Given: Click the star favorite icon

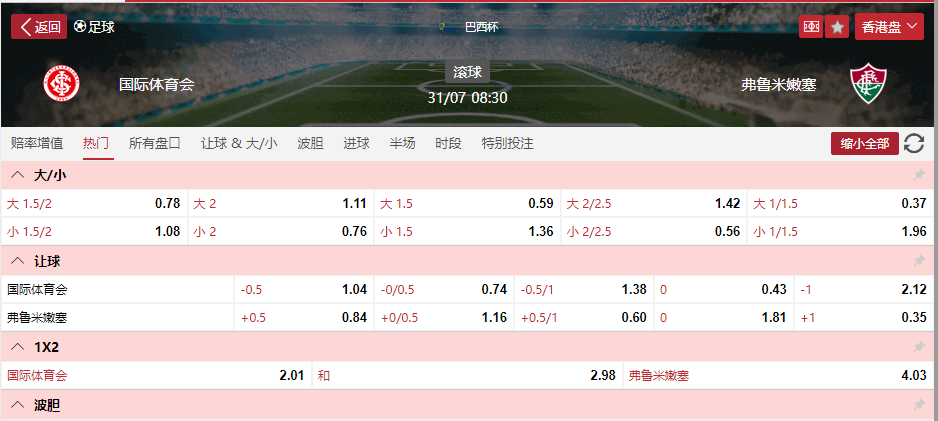Looking at the screenshot, I should click(x=837, y=27).
